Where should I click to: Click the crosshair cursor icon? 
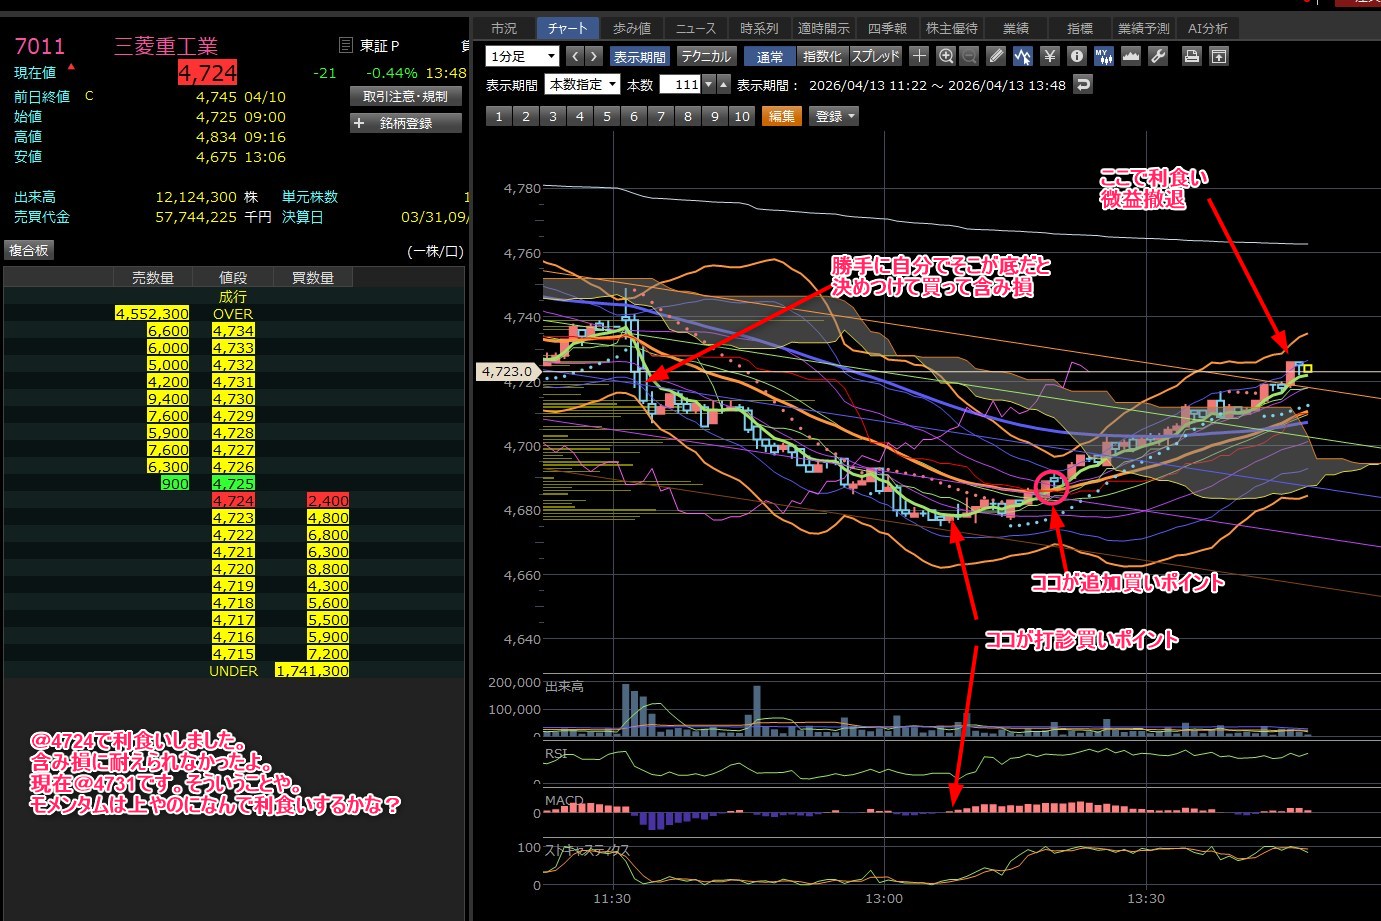tap(919, 56)
